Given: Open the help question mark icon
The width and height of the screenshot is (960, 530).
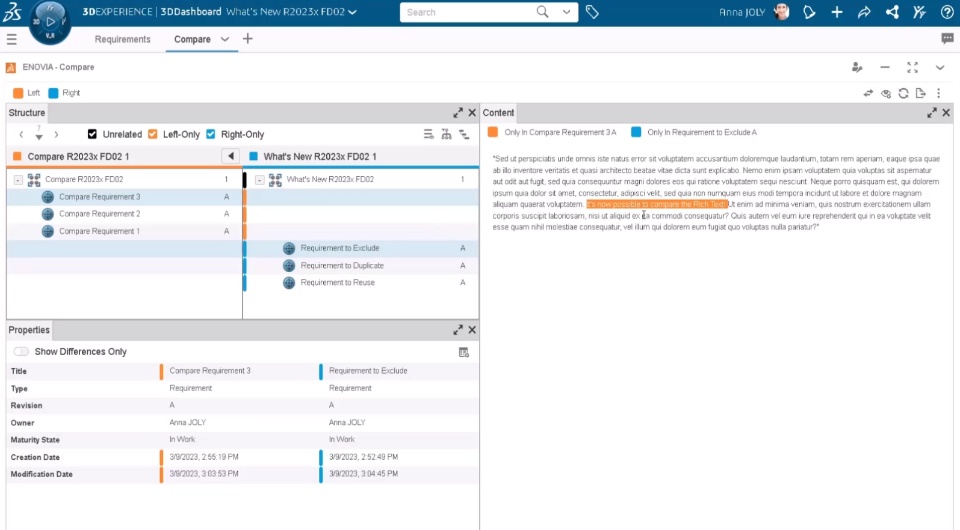Looking at the screenshot, I should (x=947, y=12).
